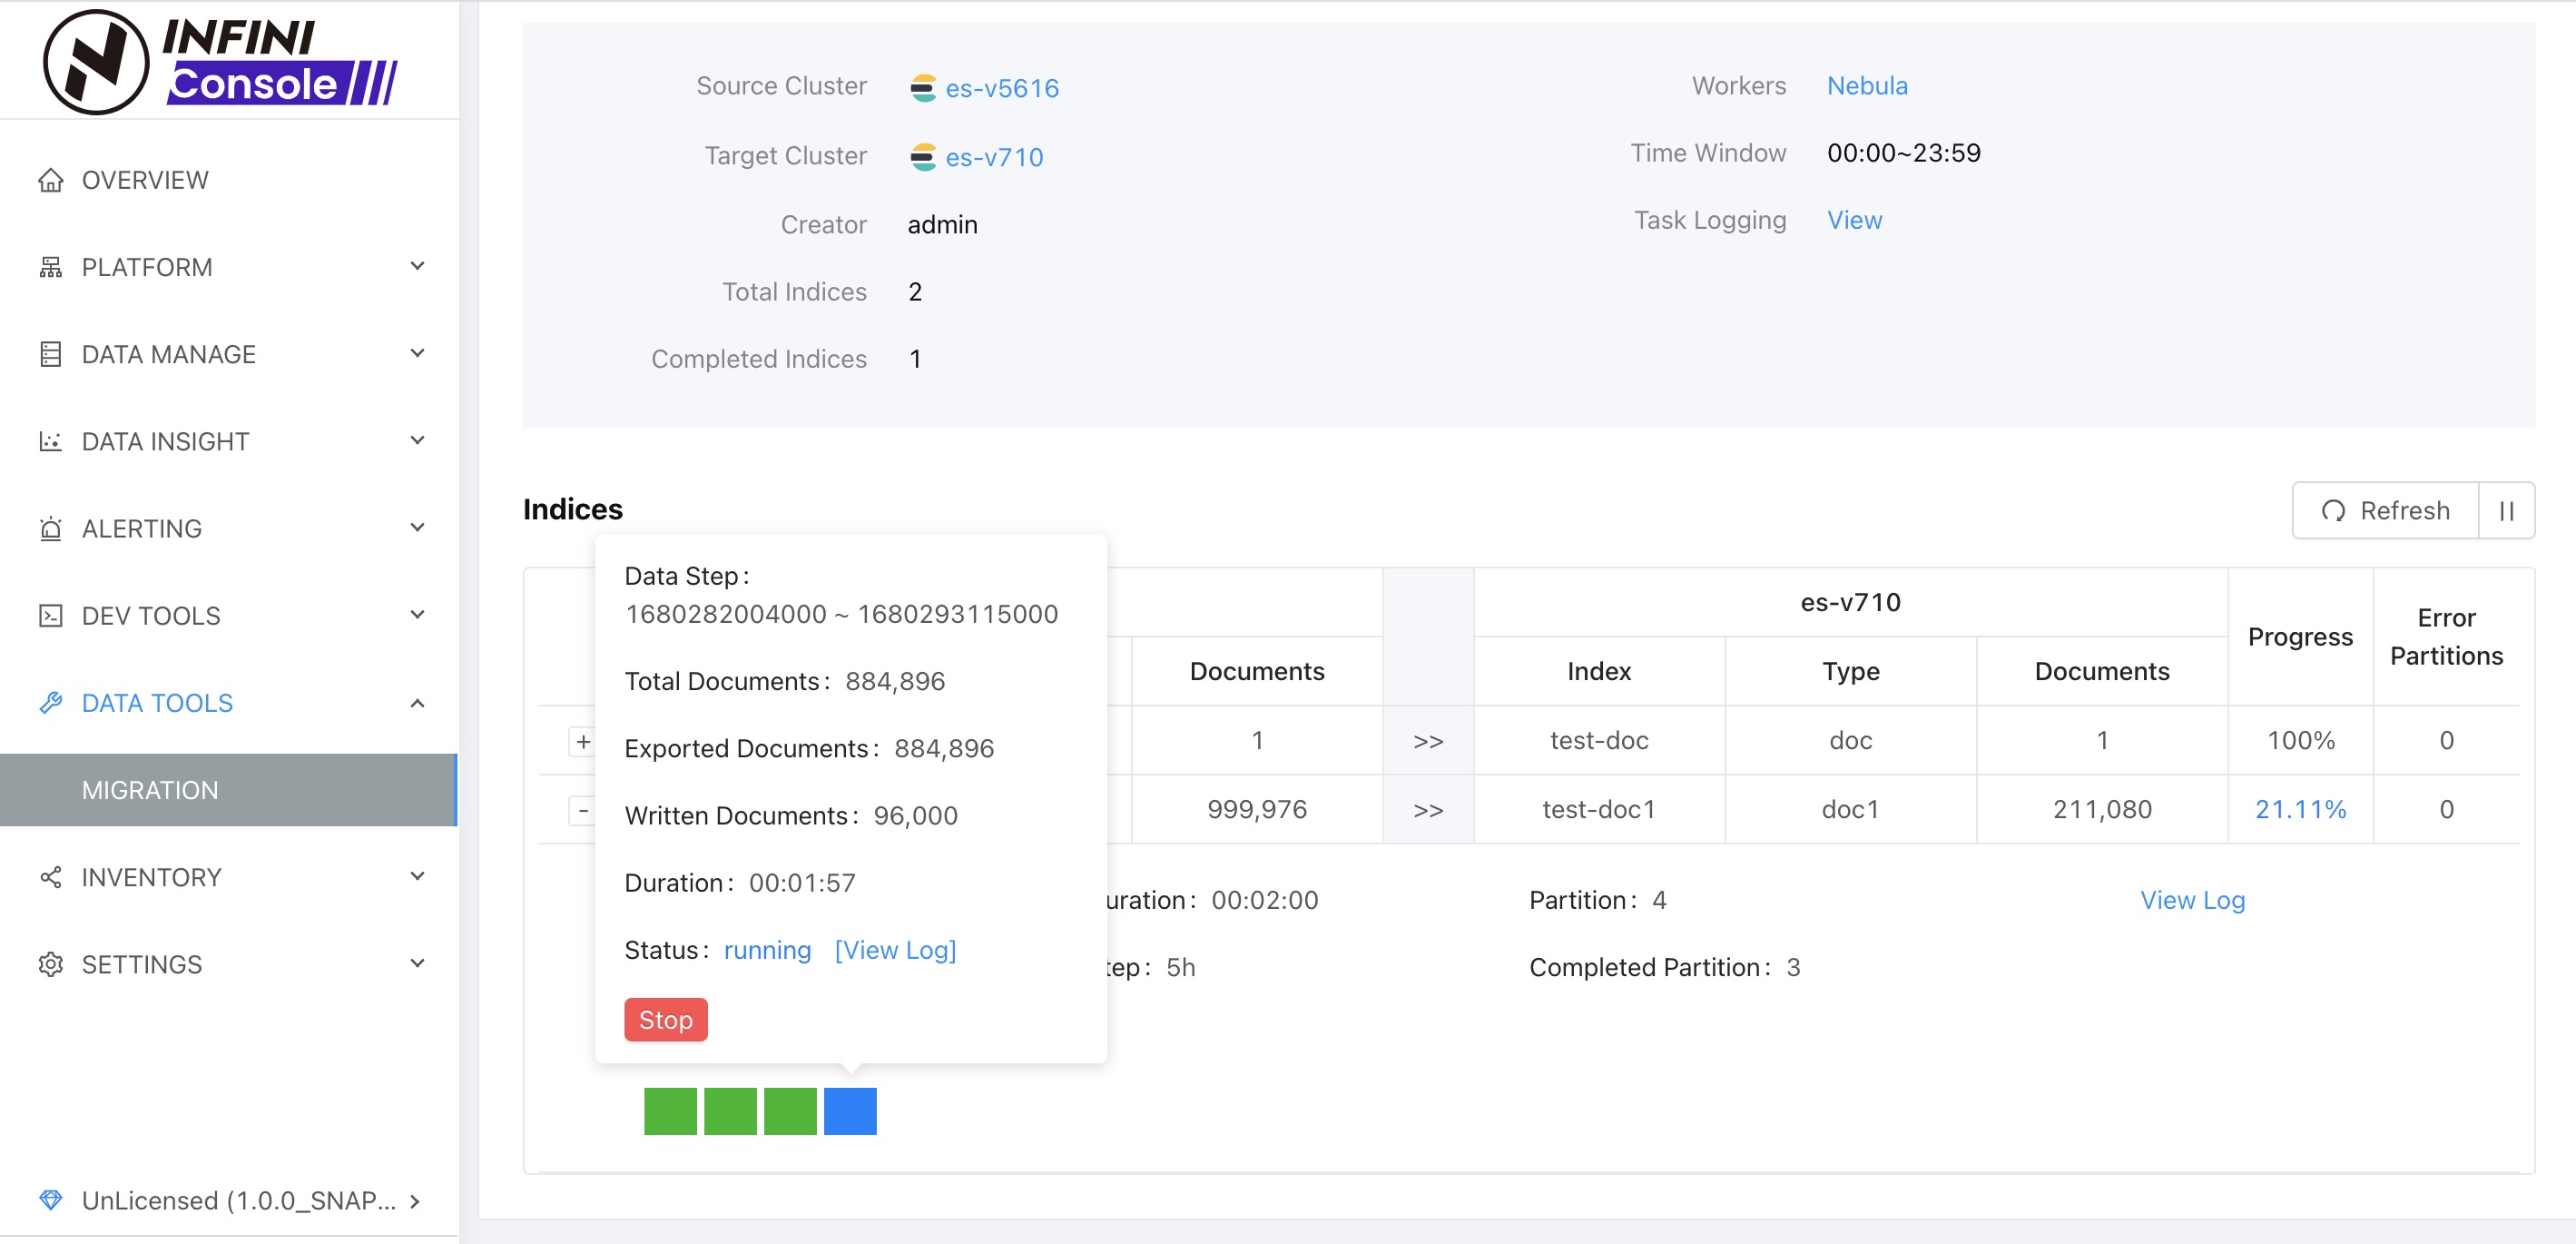The height and width of the screenshot is (1244, 2576).
Task: Click the Platform sidebar icon
Action: (50, 267)
